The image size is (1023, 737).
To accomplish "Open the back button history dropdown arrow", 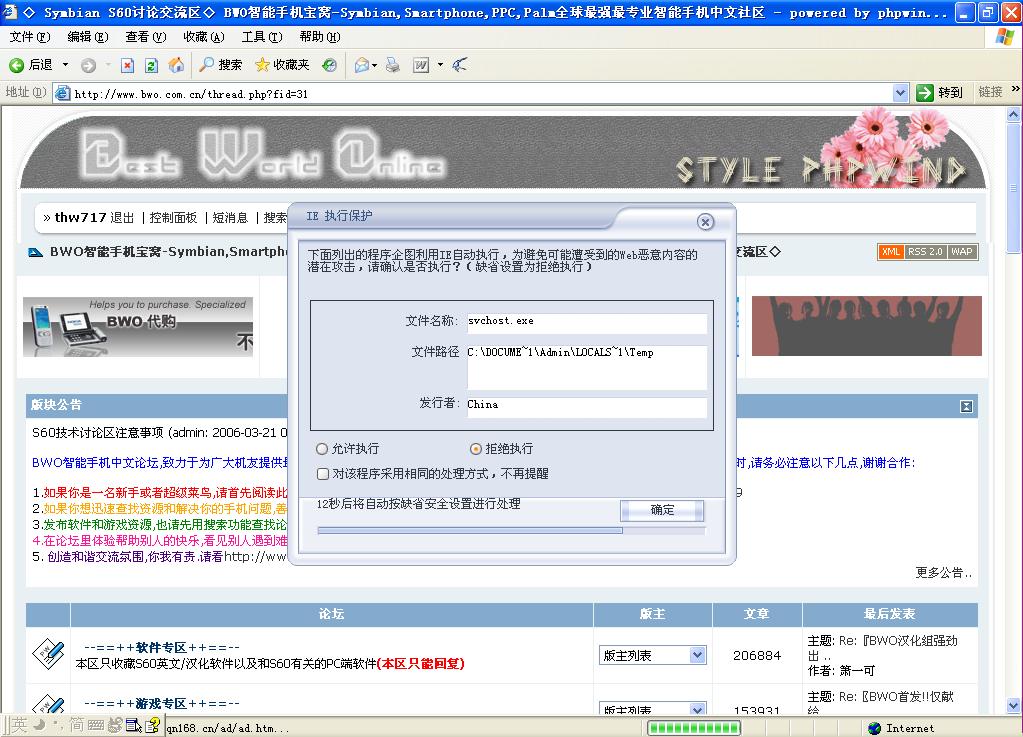I will [65, 65].
